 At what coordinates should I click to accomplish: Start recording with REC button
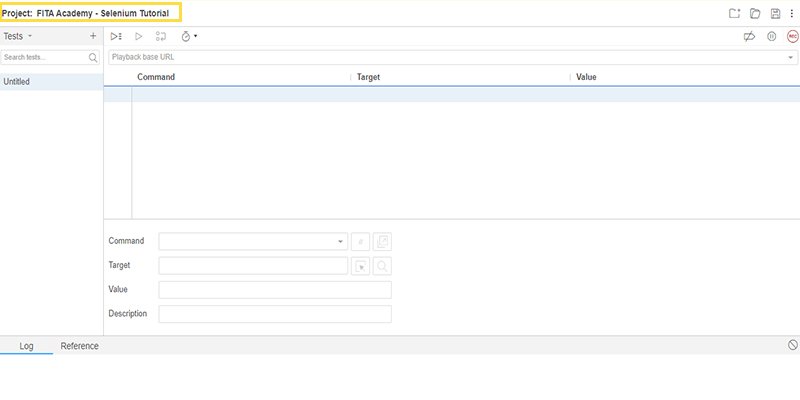[x=792, y=36]
